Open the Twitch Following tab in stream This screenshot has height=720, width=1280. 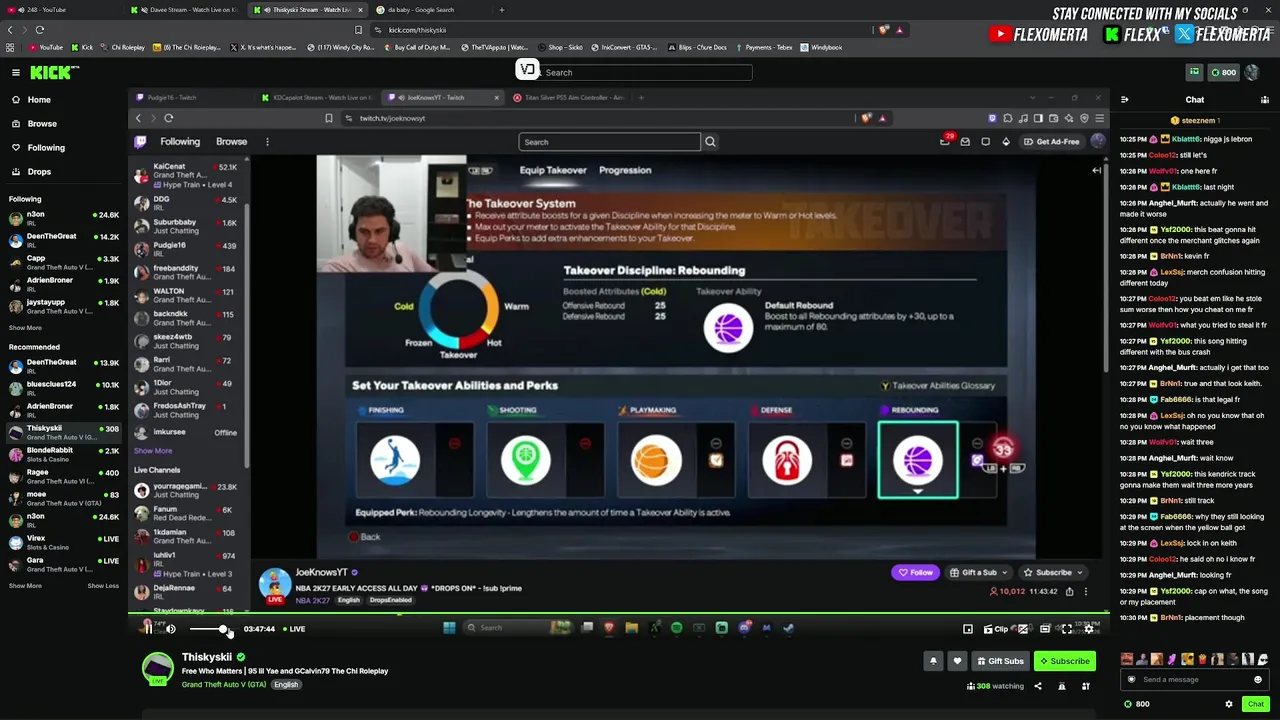[180, 142]
